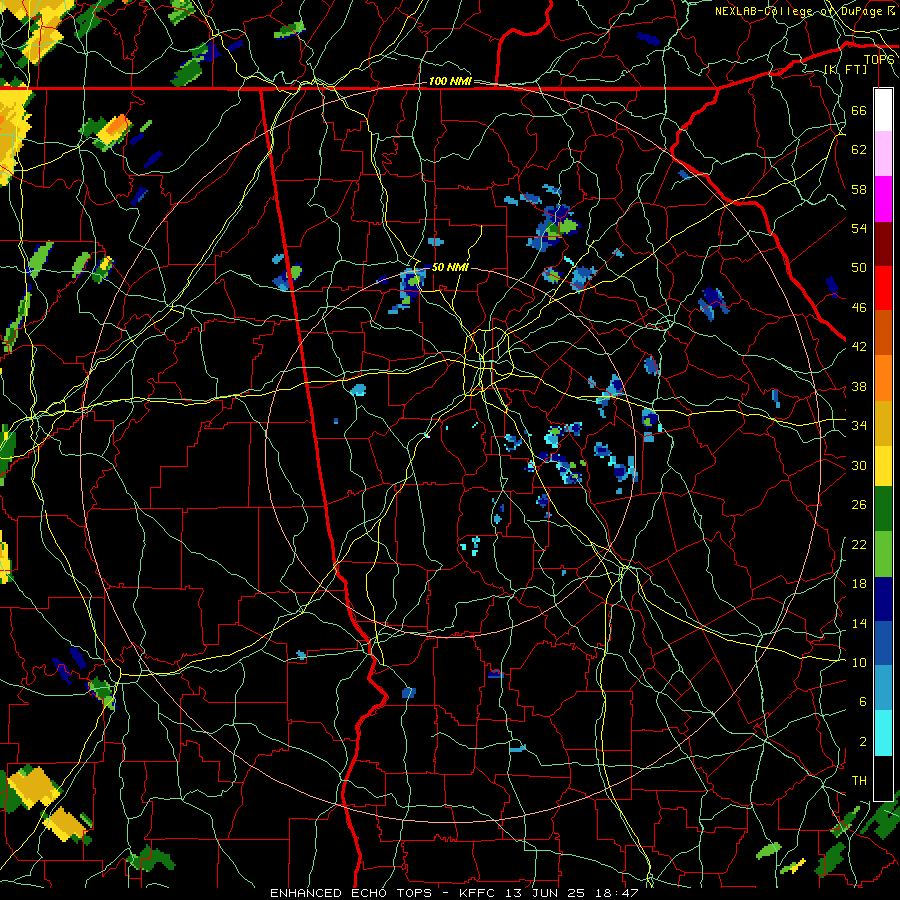Click the '54' legend value
The image size is (900, 900).
click(x=859, y=228)
